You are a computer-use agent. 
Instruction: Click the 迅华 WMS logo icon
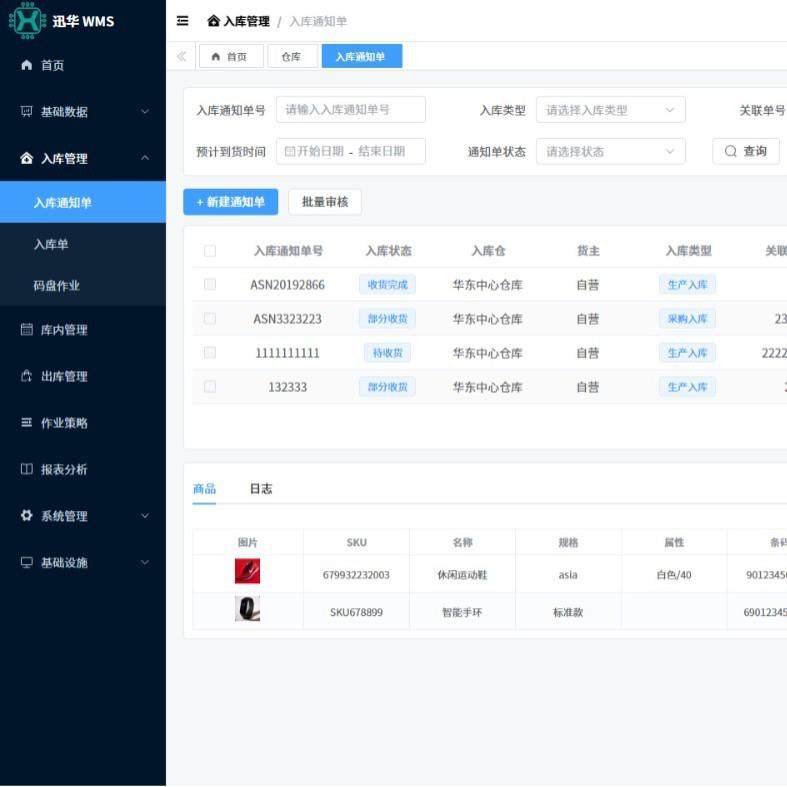27,21
